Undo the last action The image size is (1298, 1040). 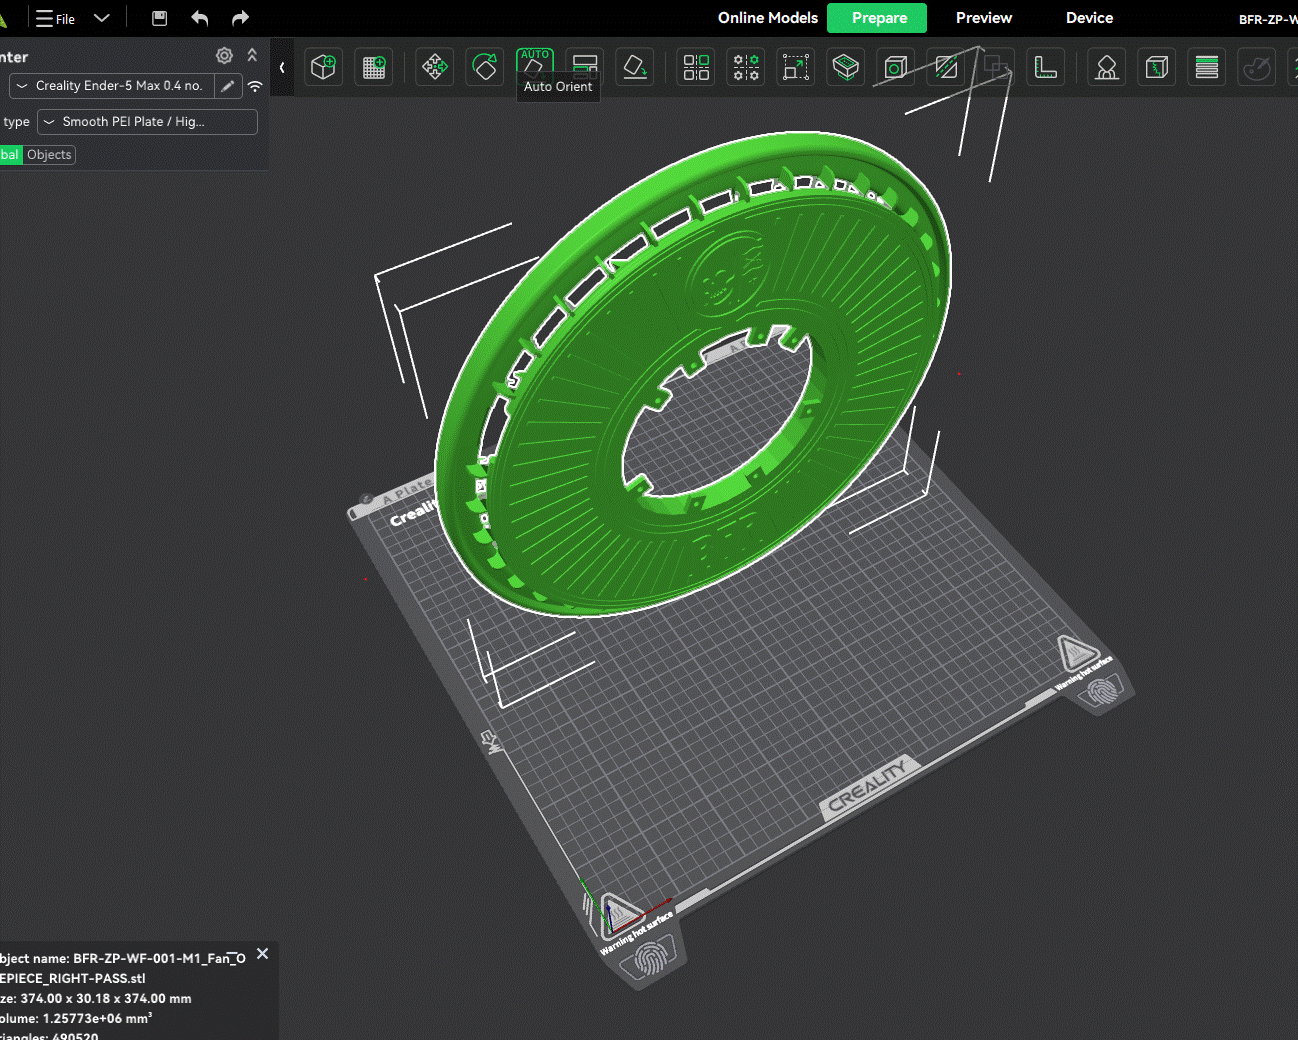(200, 18)
